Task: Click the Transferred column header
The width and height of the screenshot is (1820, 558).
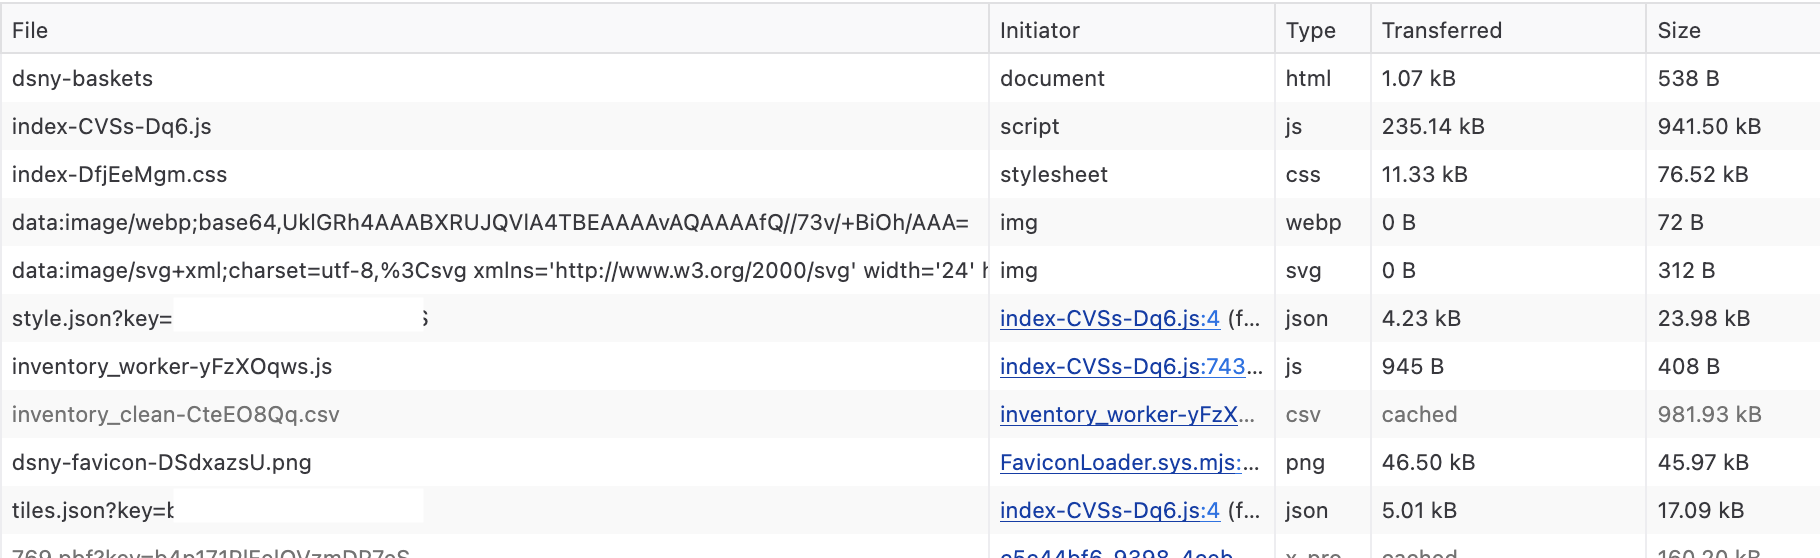Action: [1441, 30]
